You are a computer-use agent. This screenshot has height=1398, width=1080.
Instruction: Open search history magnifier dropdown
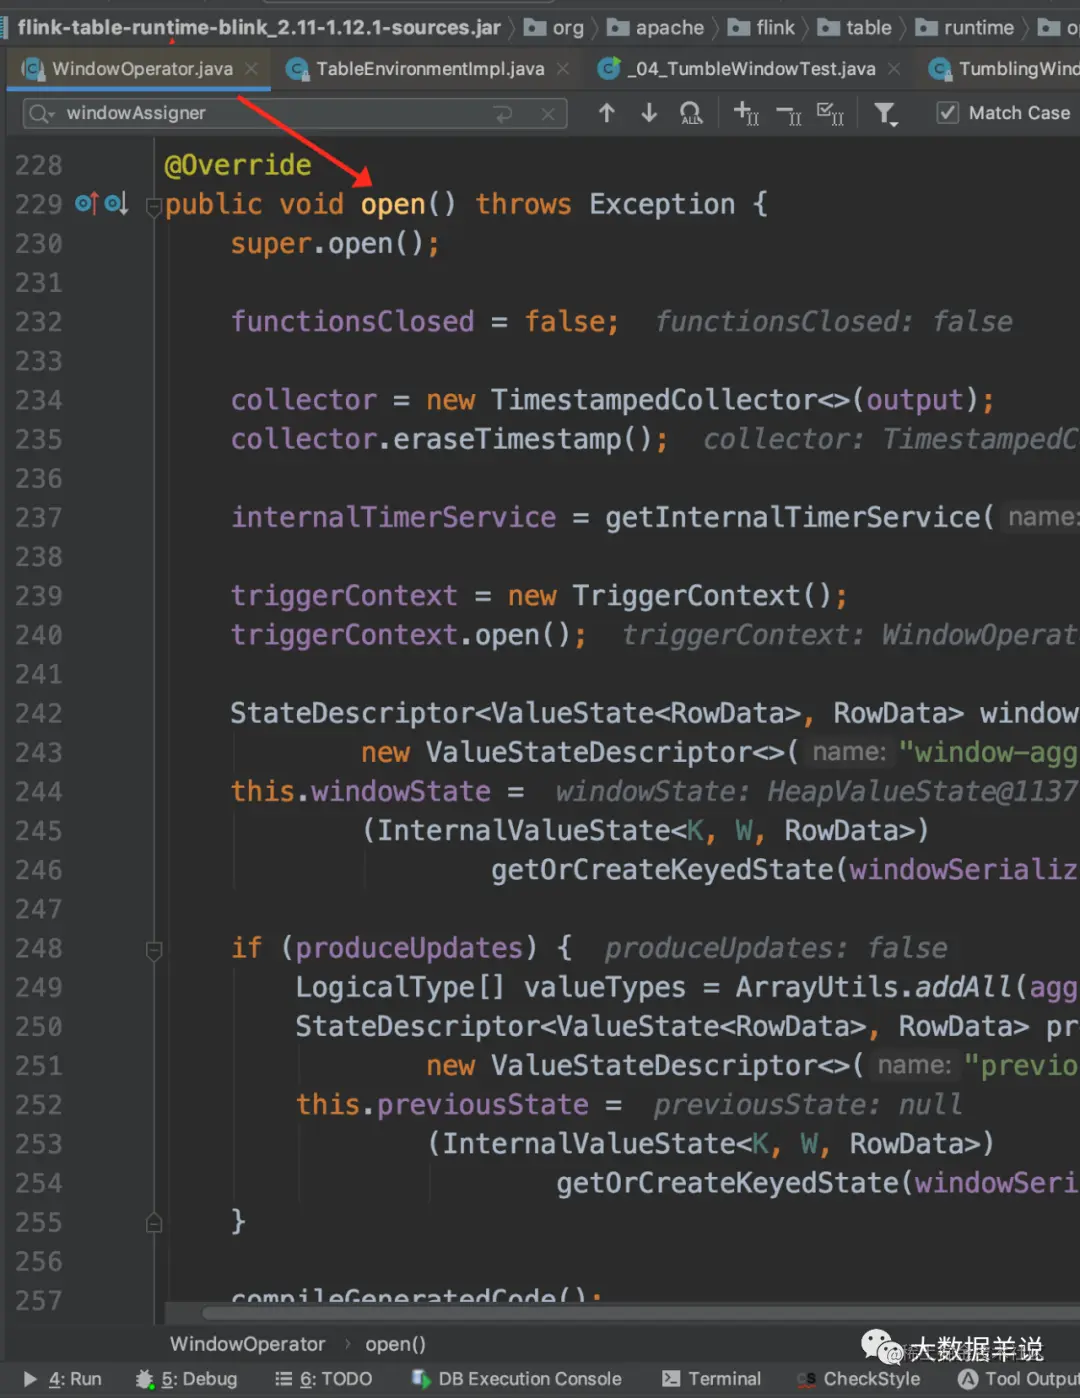41,114
